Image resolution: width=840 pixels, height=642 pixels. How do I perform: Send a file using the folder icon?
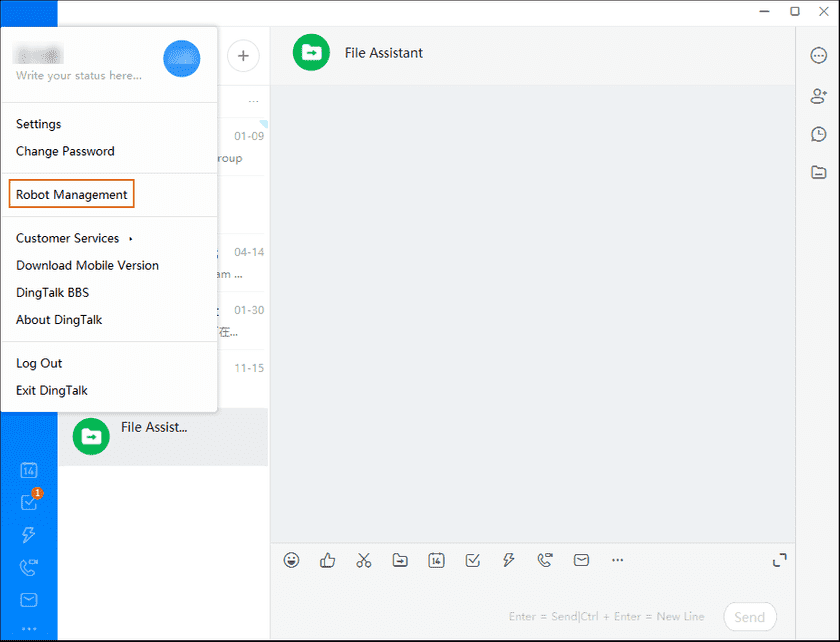coord(400,560)
